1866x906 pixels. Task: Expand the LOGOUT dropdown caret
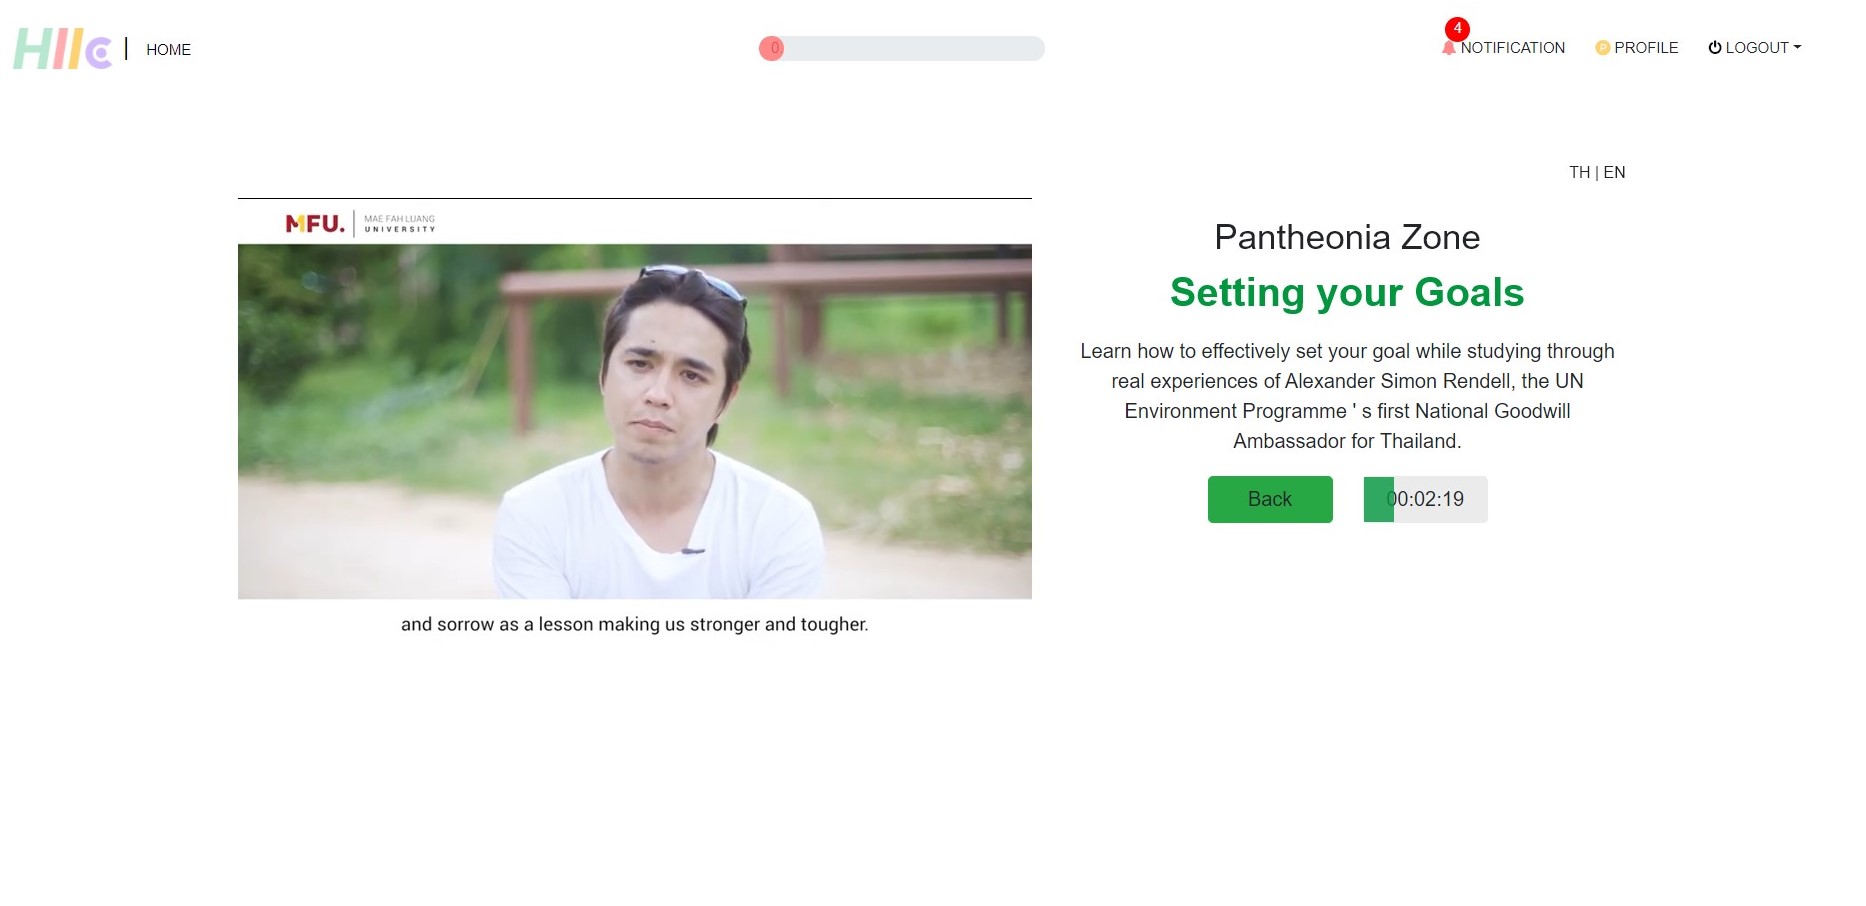[x=1797, y=47]
